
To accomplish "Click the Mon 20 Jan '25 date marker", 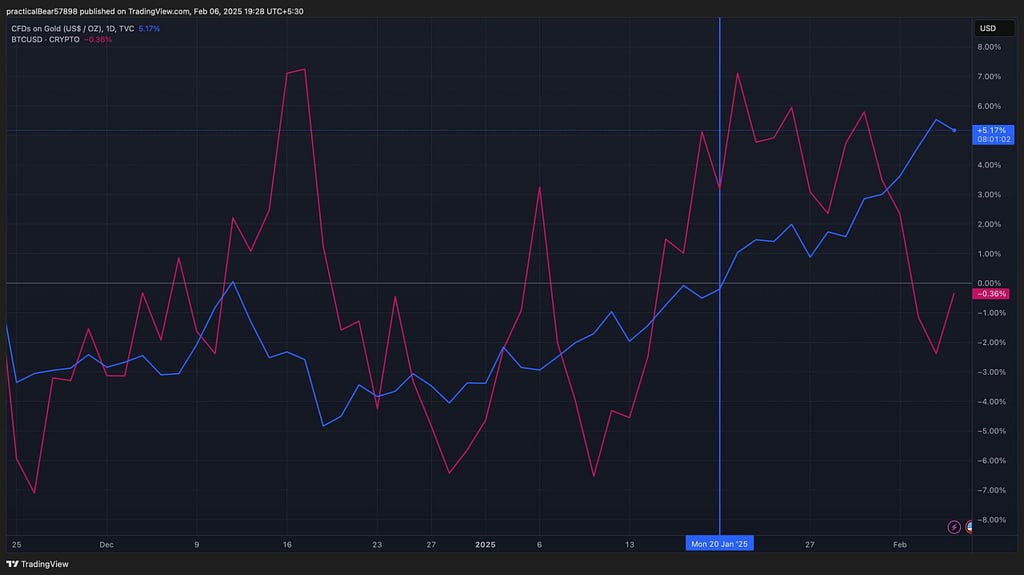I will pyautogui.click(x=719, y=544).
